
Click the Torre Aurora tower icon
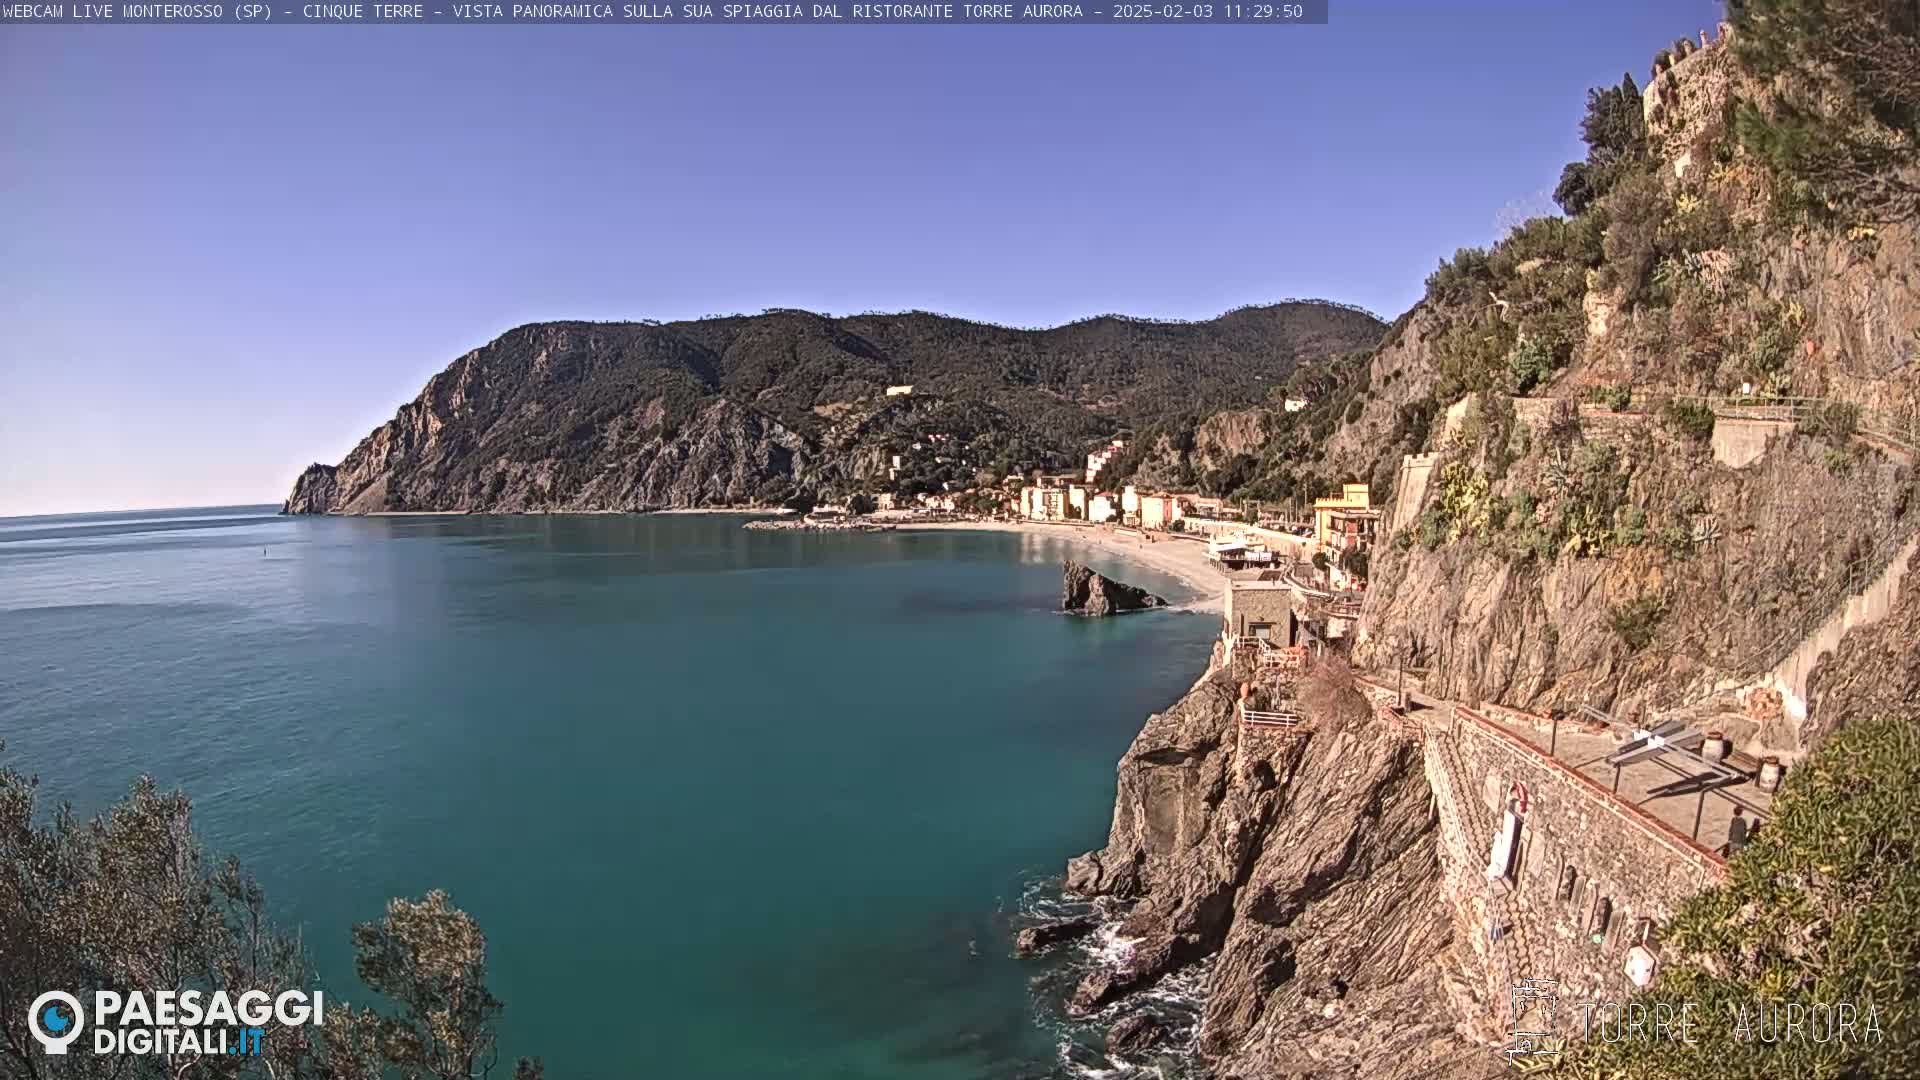[1533, 1020]
